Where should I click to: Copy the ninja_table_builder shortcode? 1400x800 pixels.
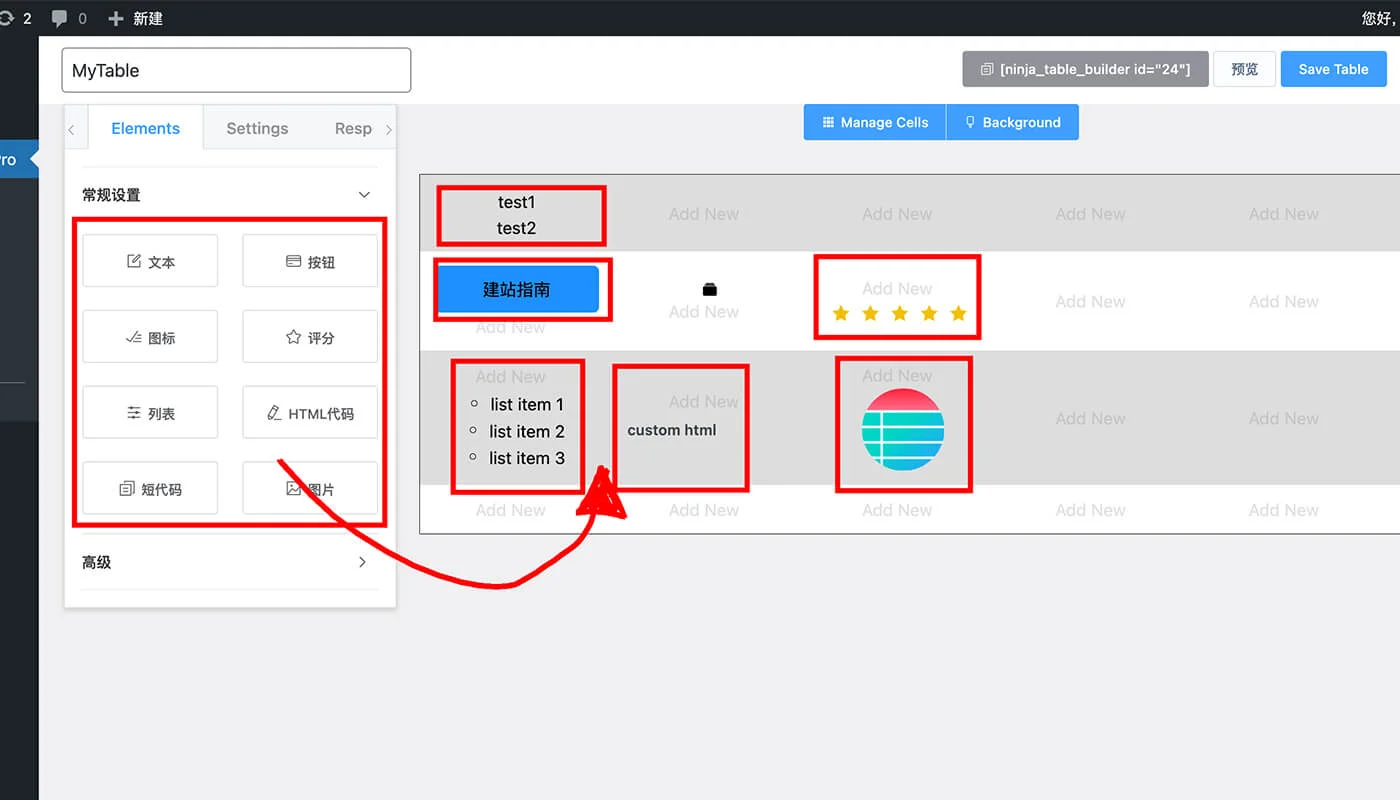pos(1085,69)
